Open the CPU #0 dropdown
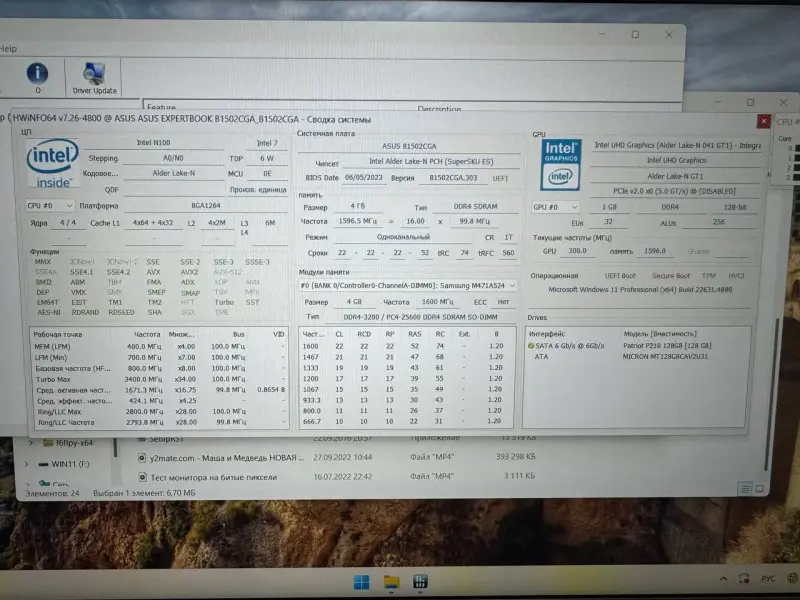Screen dimensions: 800x600 tap(50, 206)
